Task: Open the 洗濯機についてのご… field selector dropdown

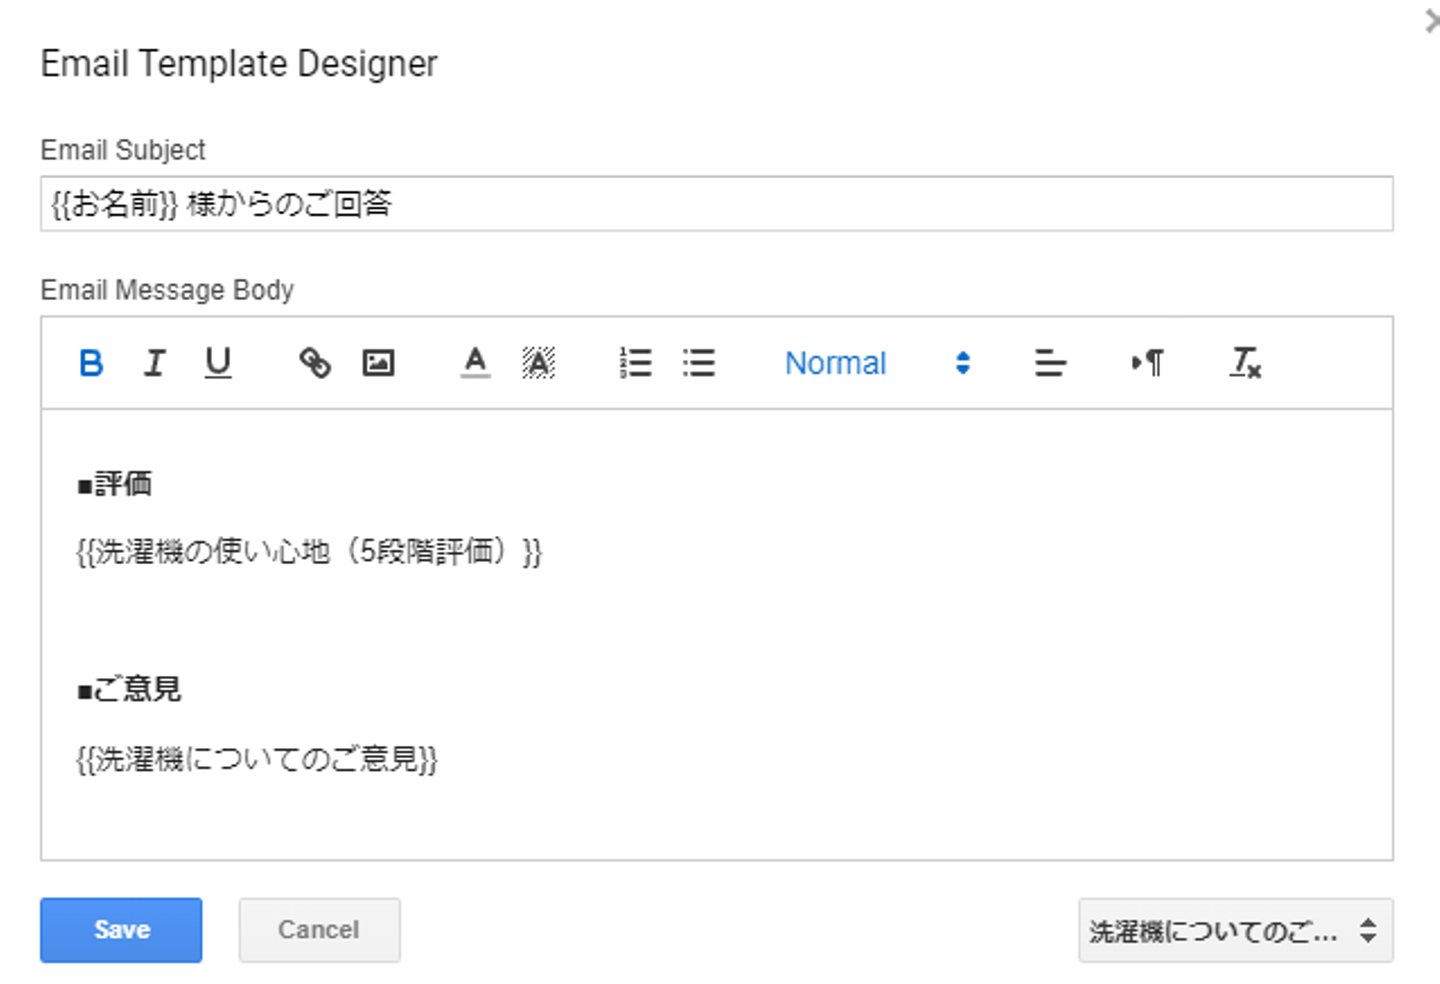Action: click(1235, 931)
